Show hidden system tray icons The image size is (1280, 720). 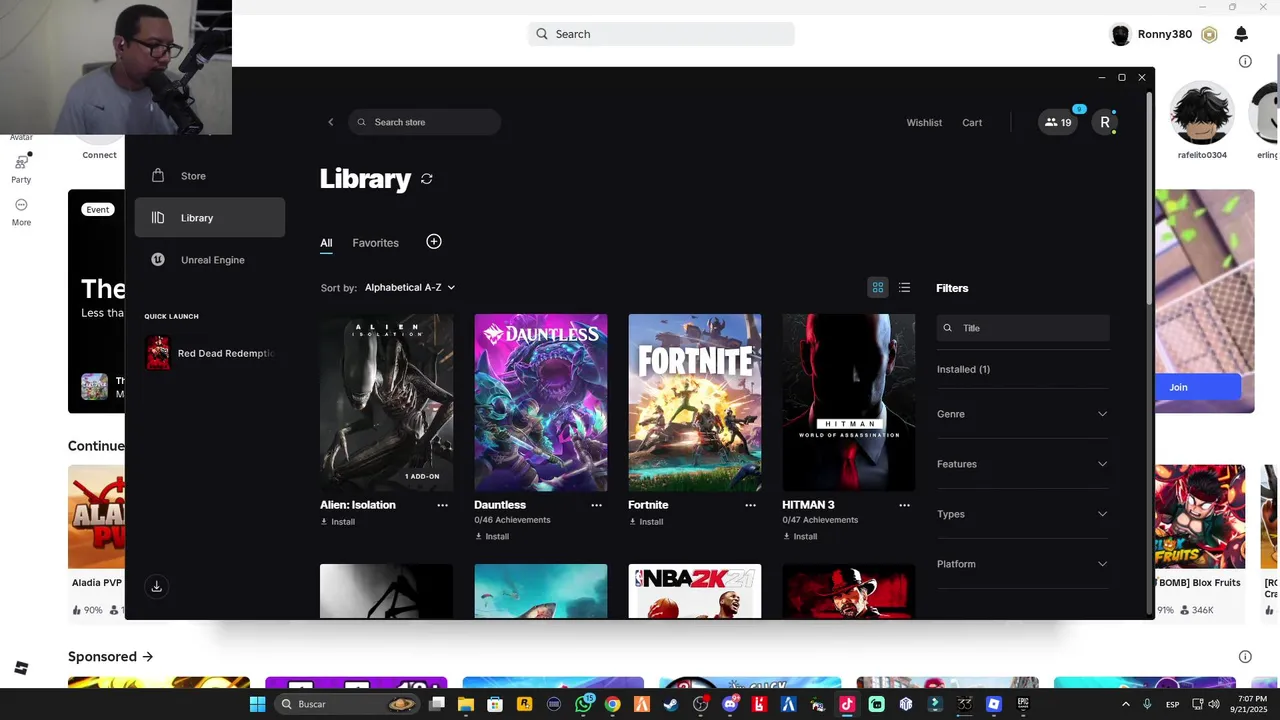tap(1125, 704)
